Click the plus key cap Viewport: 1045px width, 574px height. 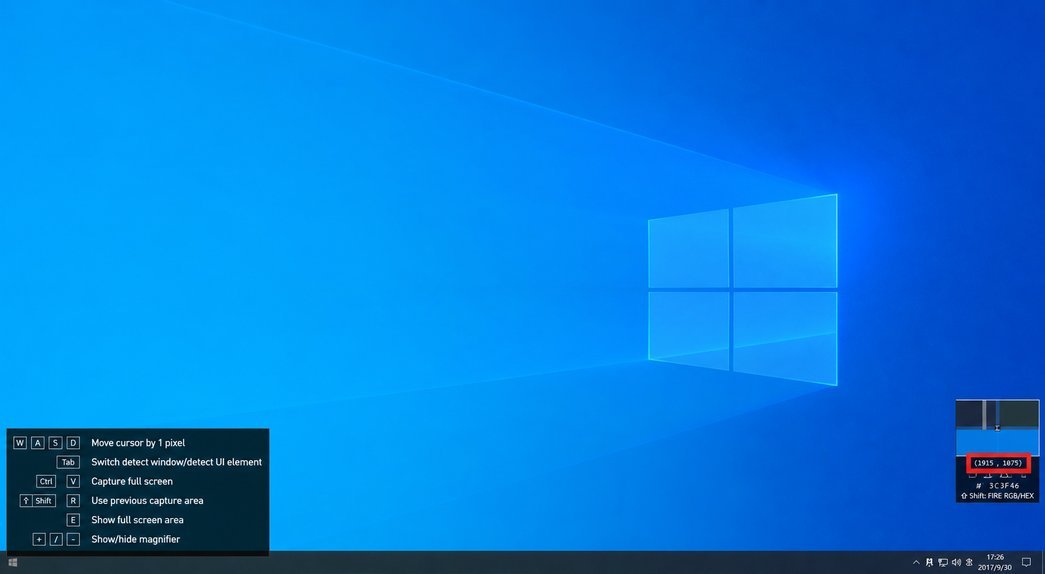[x=39, y=539]
